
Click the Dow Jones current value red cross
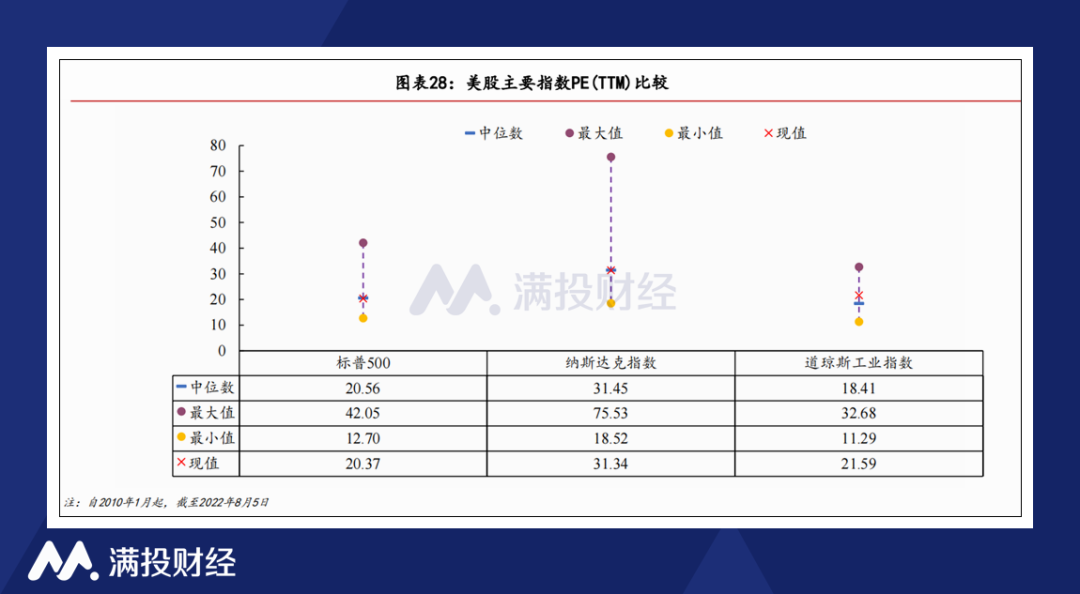[x=859, y=296]
